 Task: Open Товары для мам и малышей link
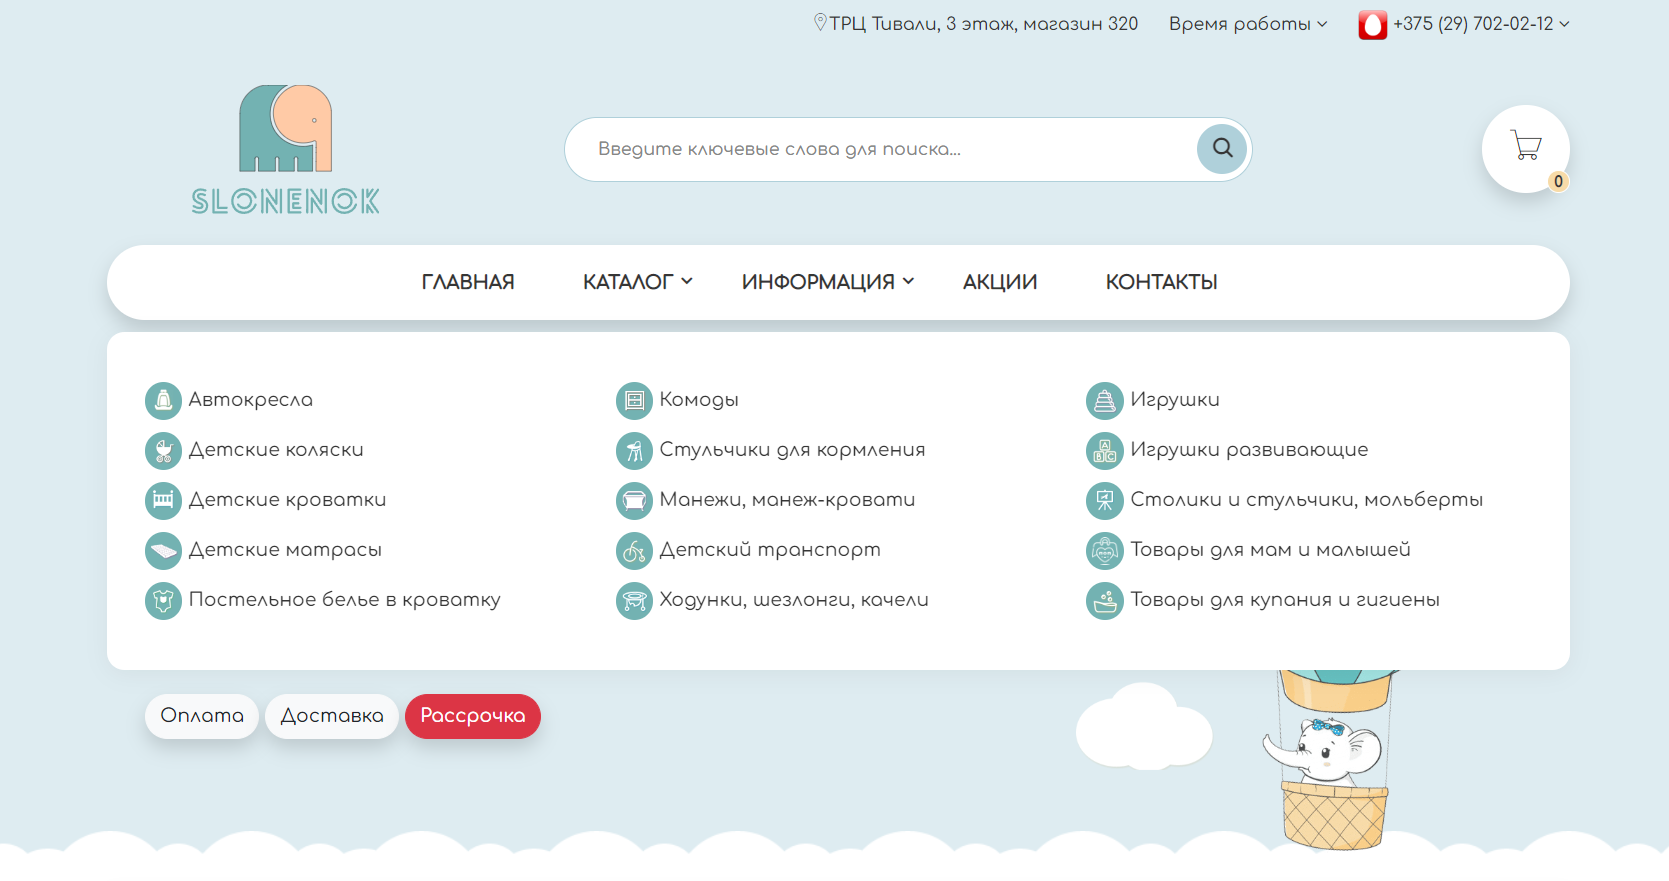(1270, 550)
